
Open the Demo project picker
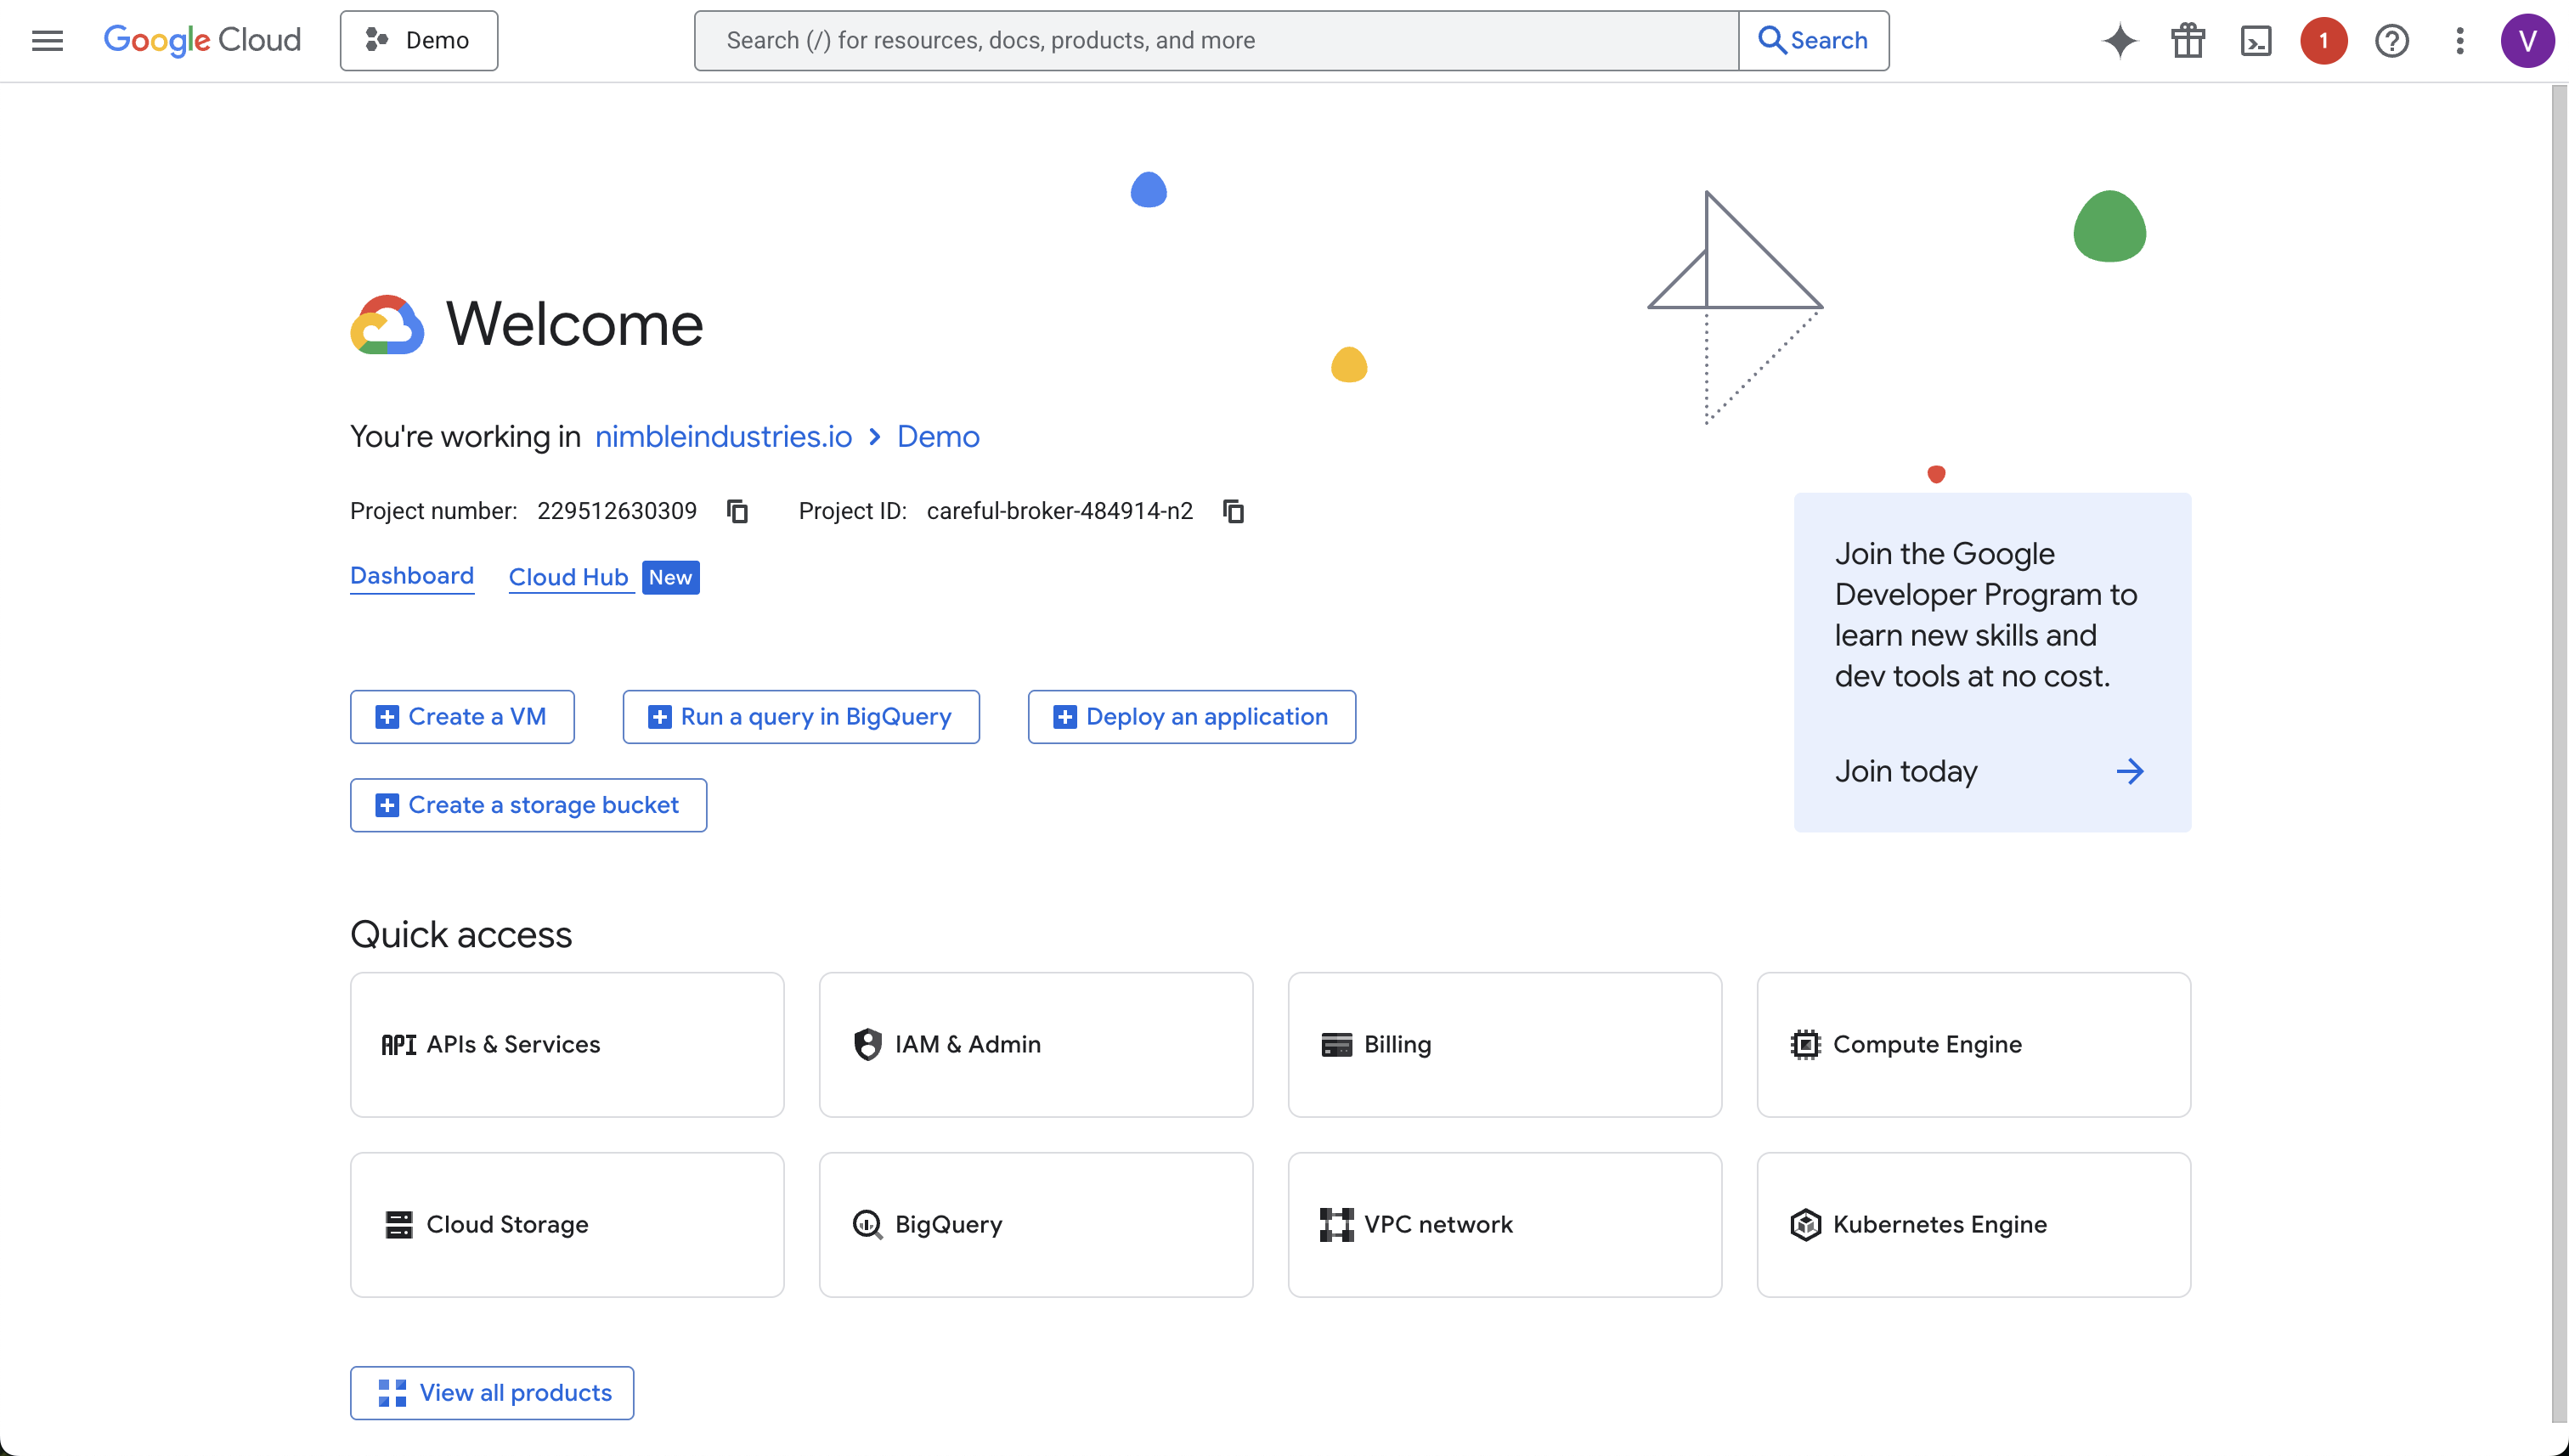coord(418,40)
